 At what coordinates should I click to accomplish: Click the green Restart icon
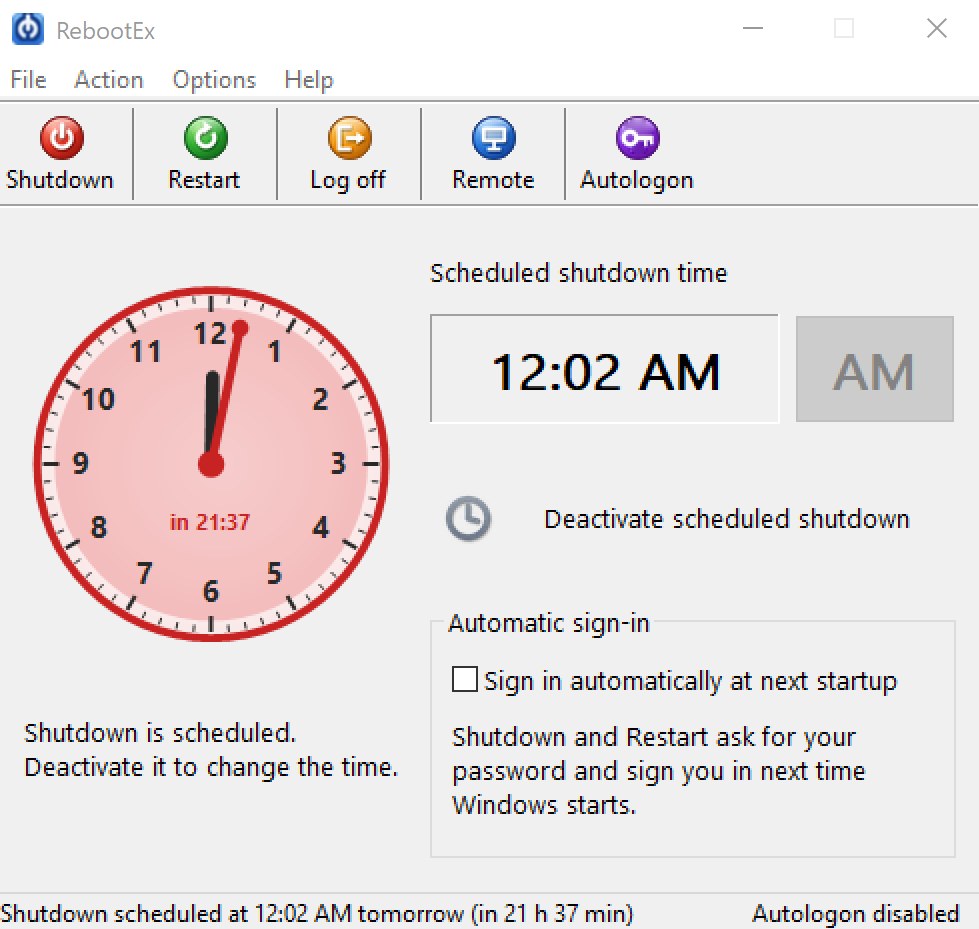(205, 138)
